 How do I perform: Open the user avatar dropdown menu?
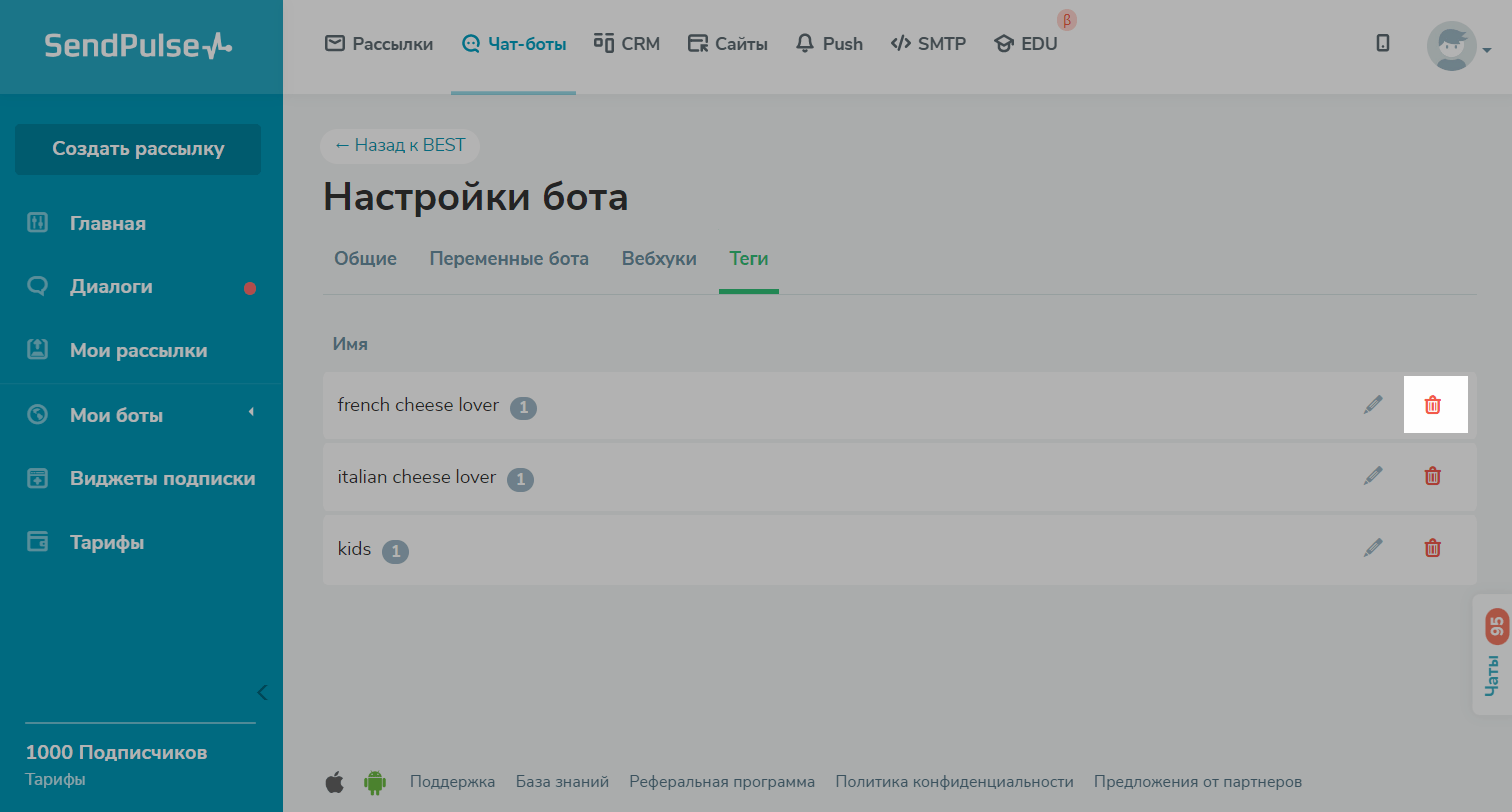pyautogui.click(x=1458, y=47)
